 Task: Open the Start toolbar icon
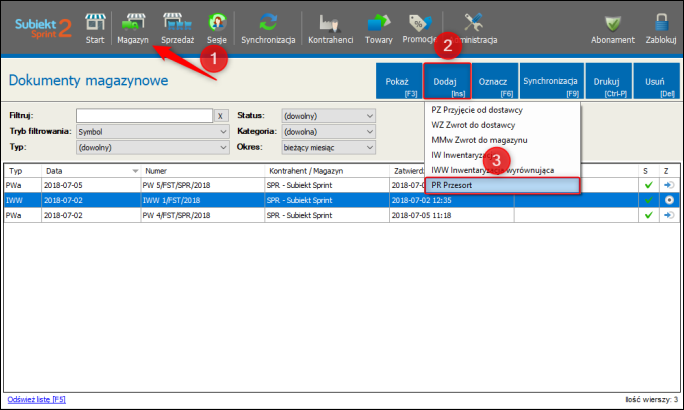(95, 26)
